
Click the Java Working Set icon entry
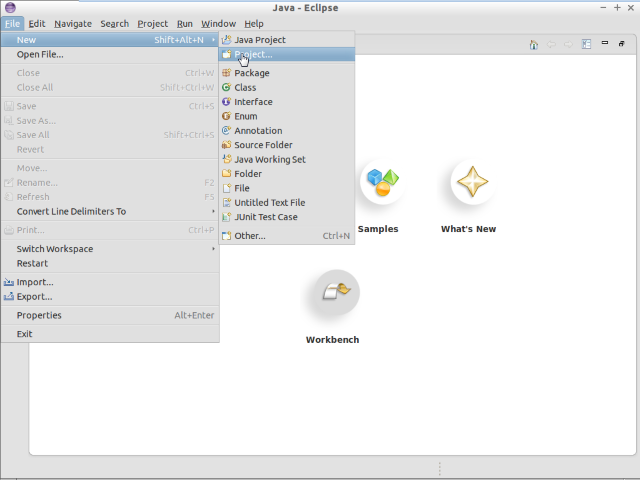point(227,159)
